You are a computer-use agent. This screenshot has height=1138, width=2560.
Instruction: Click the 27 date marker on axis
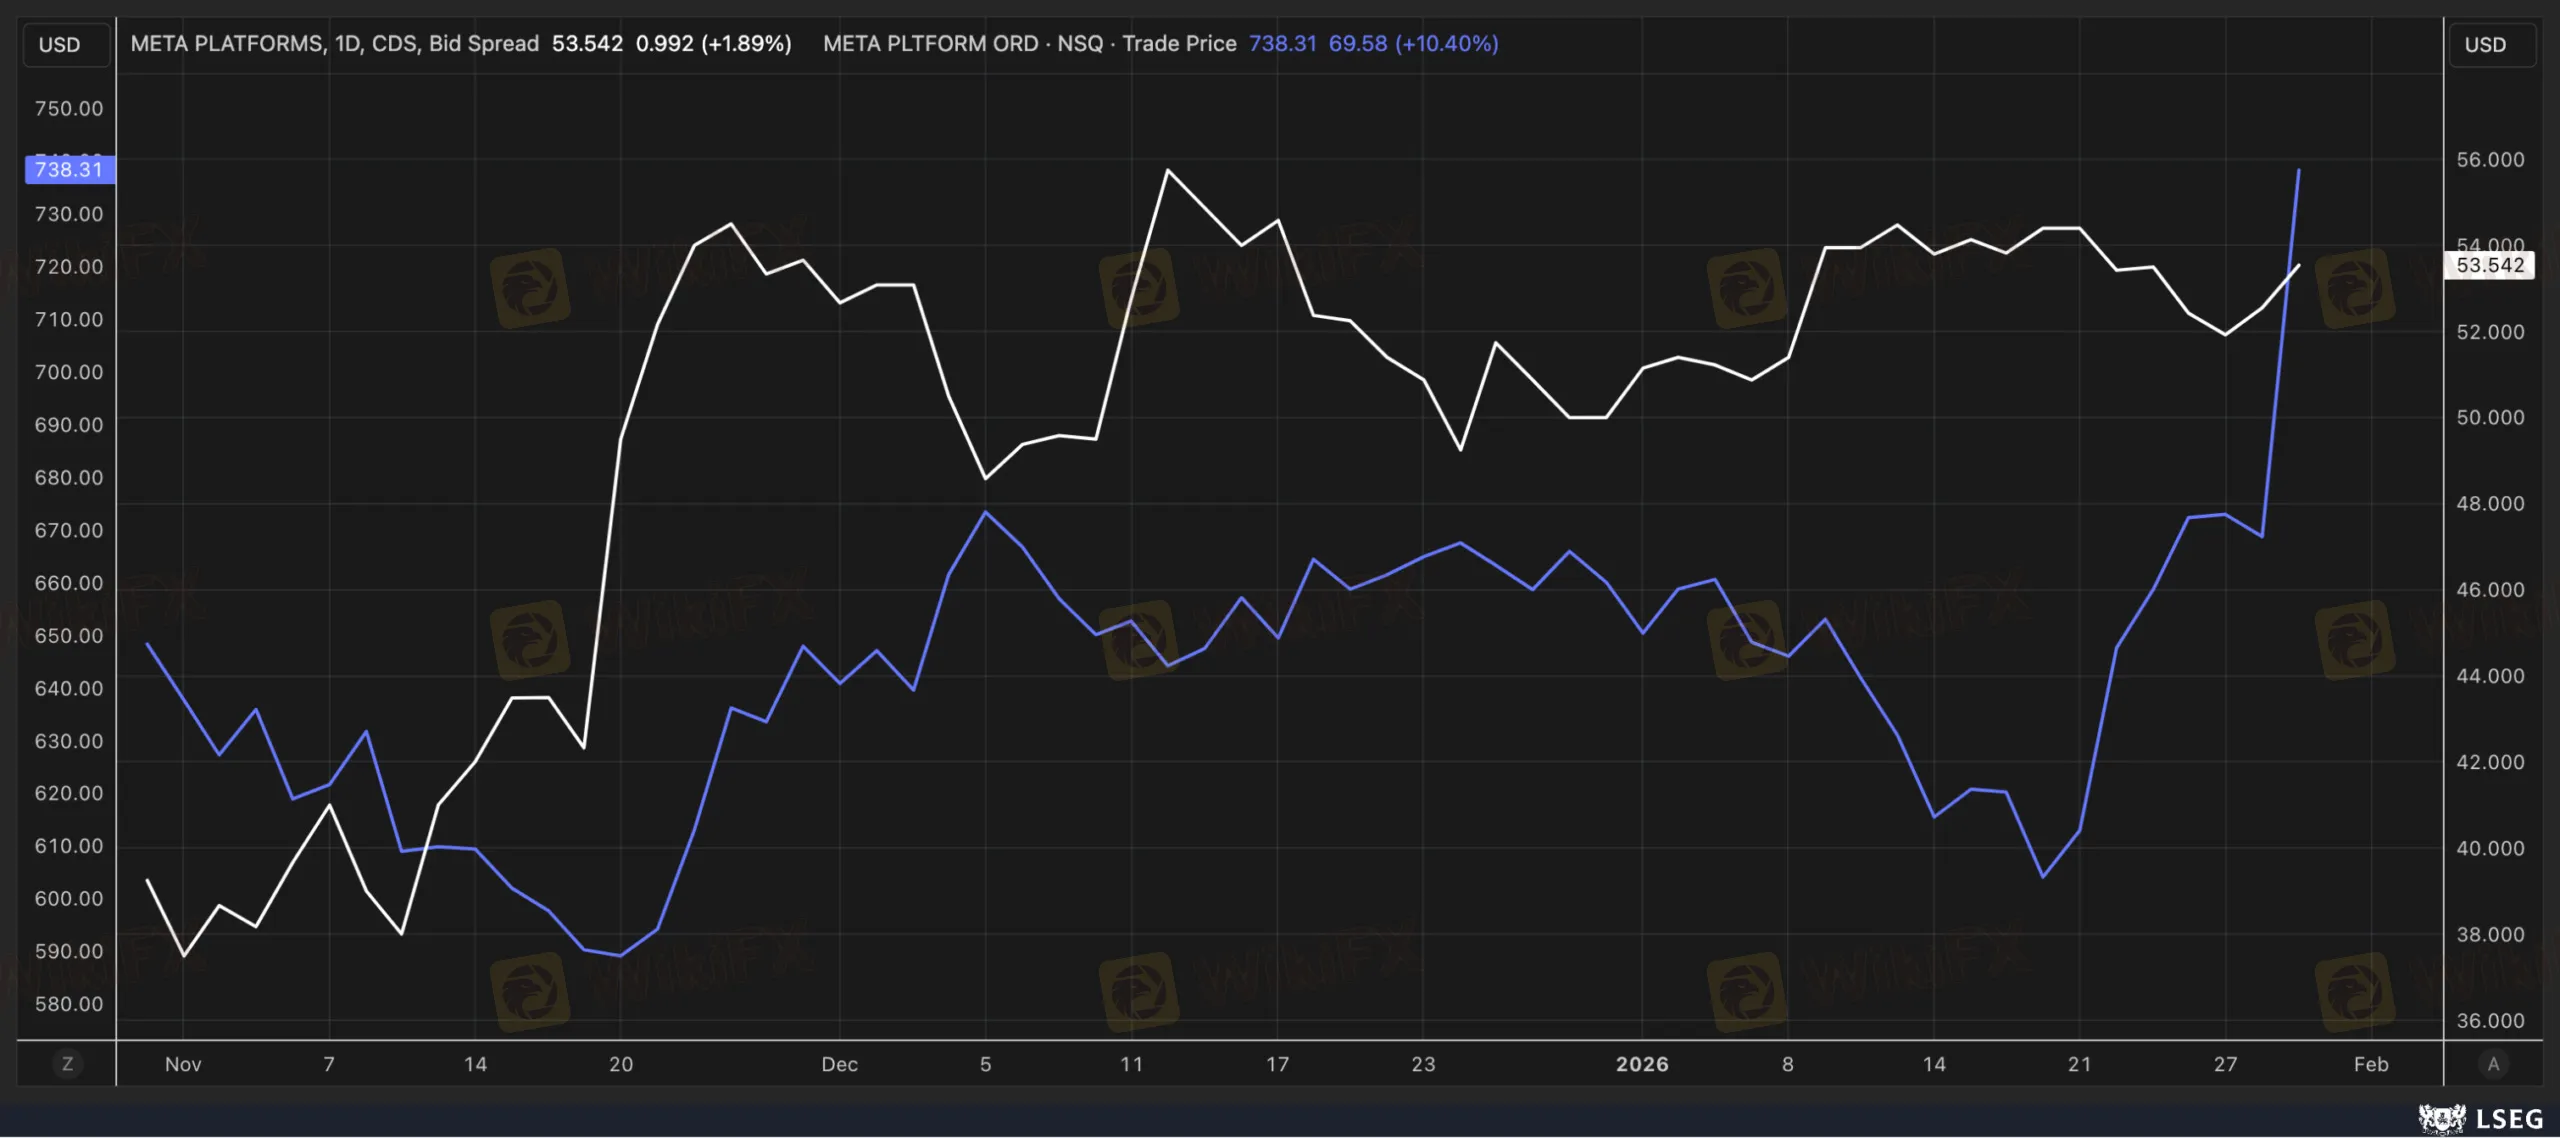[2225, 1064]
